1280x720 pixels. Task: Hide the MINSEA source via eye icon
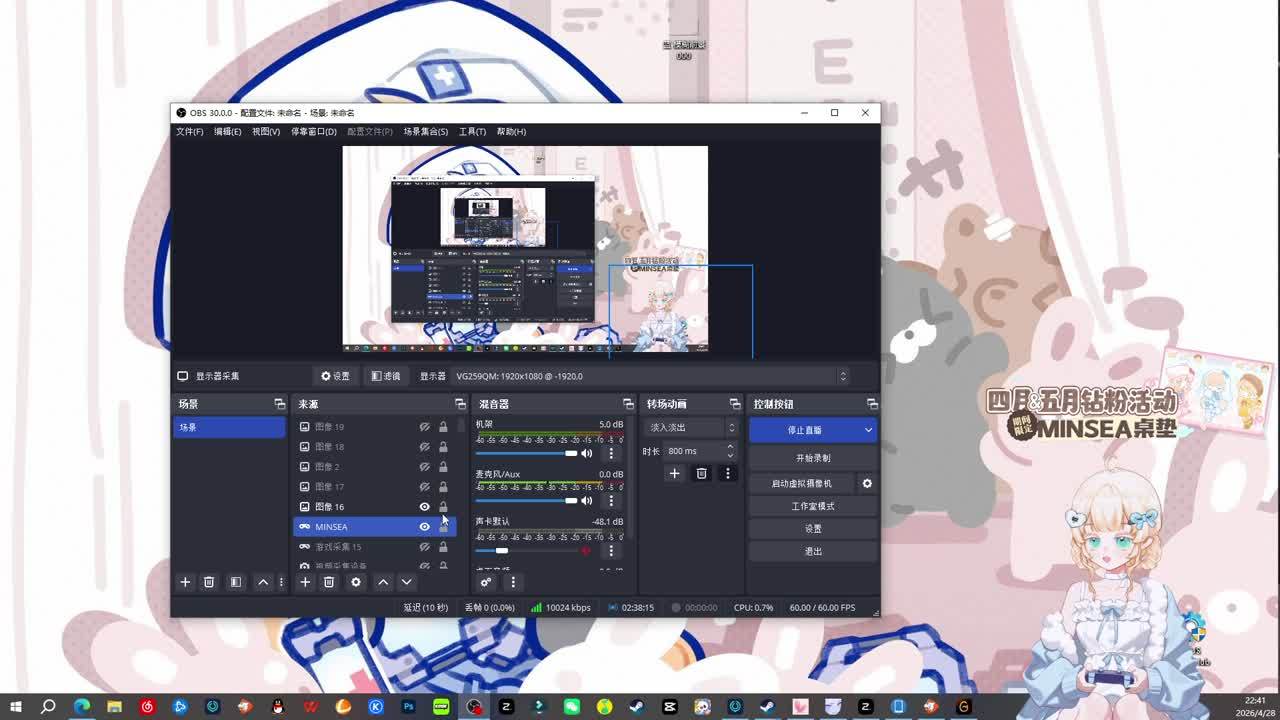tap(424, 527)
